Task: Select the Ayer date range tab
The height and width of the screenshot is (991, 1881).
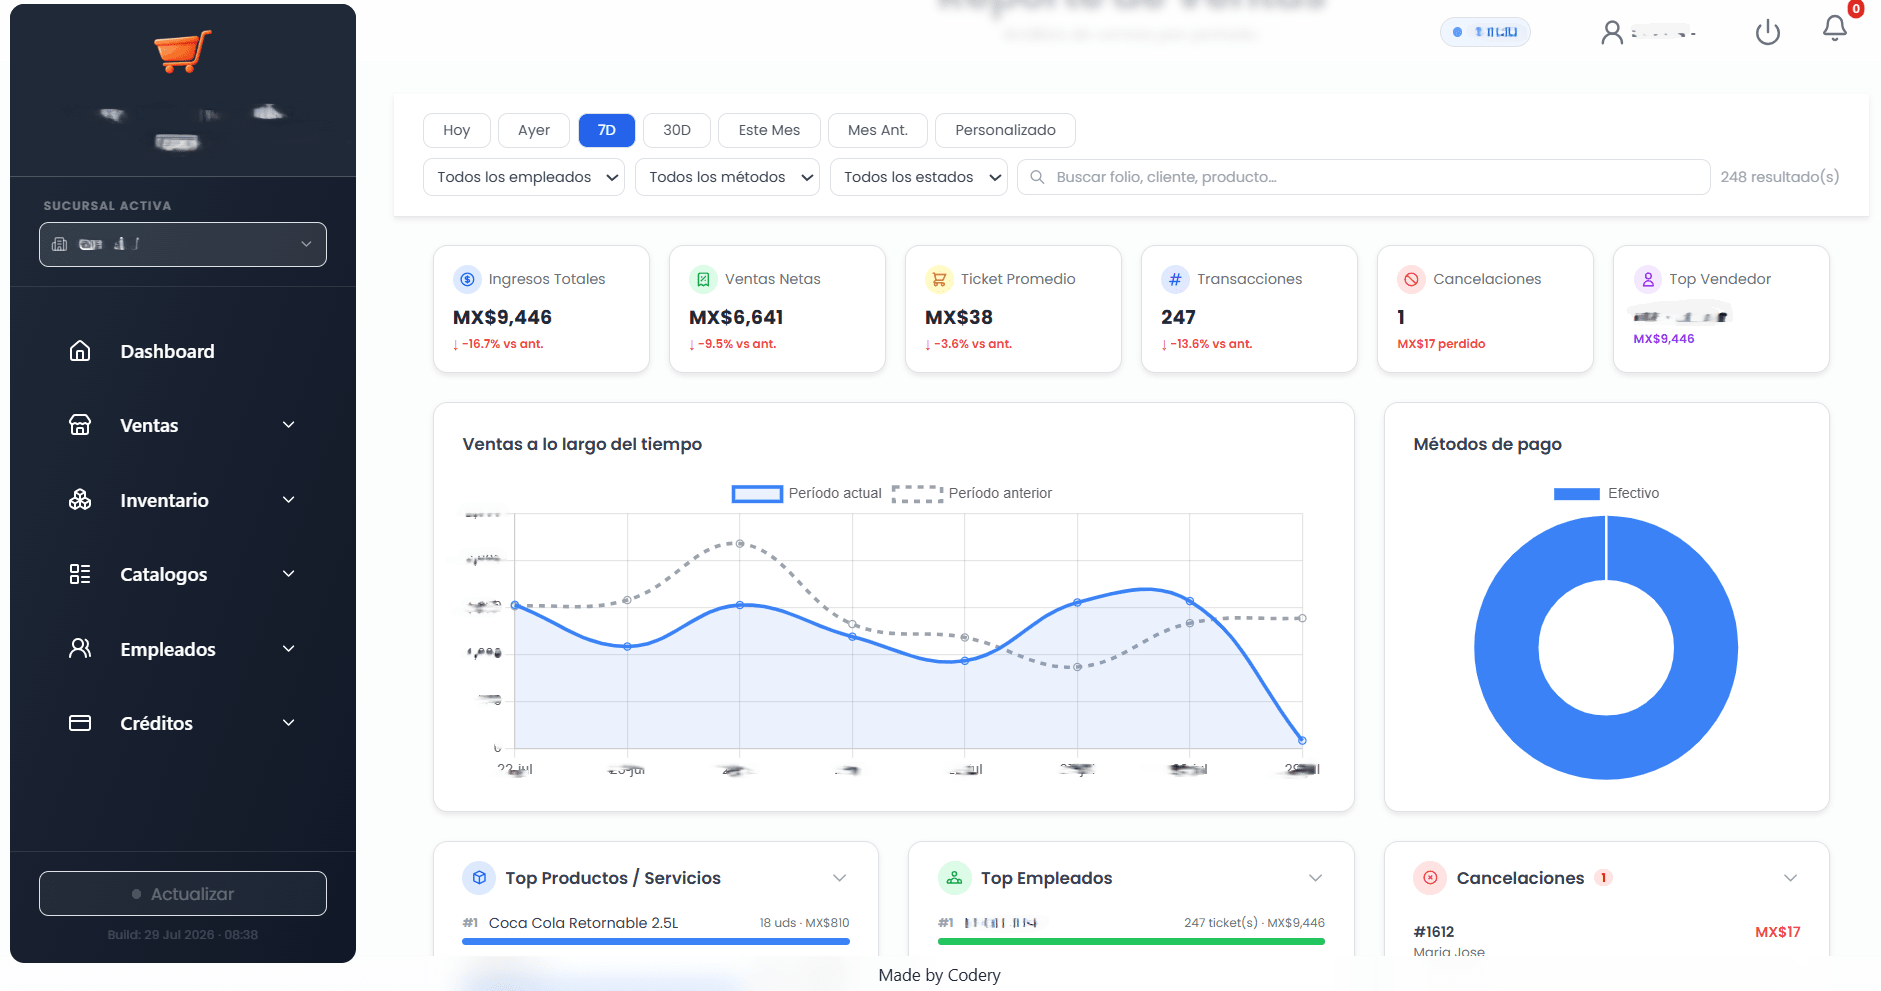Action: [x=534, y=130]
